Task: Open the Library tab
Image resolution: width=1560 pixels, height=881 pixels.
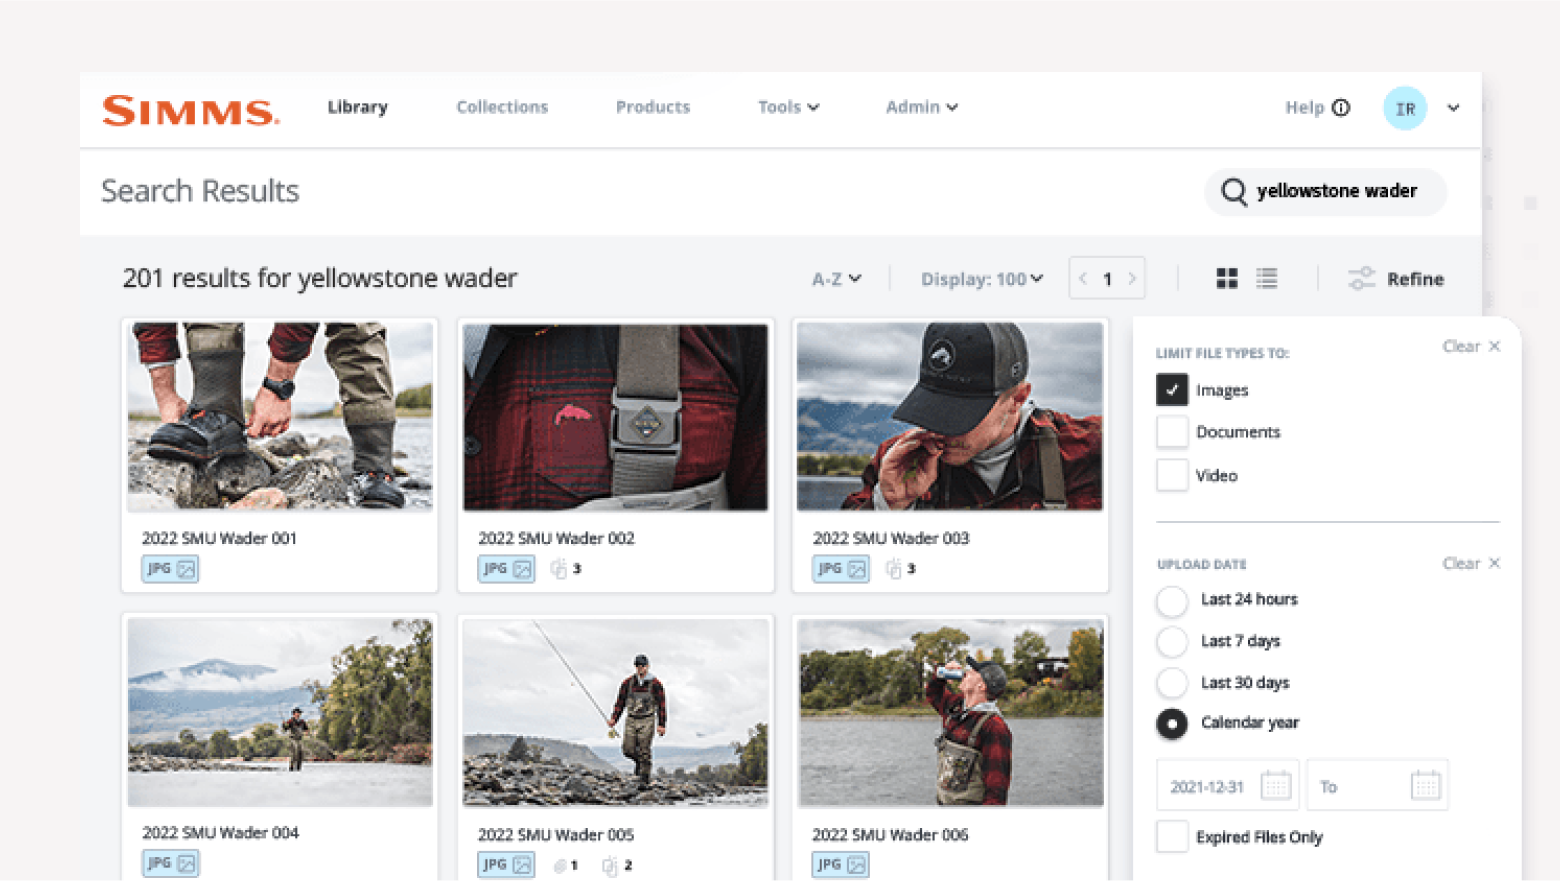Action: tap(357, 107)
